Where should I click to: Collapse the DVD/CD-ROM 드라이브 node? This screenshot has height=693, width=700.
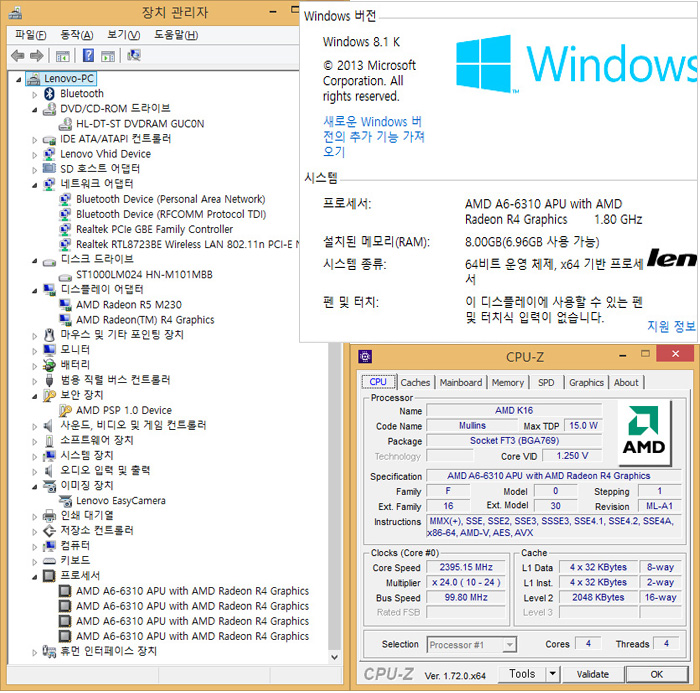point(35,109)
